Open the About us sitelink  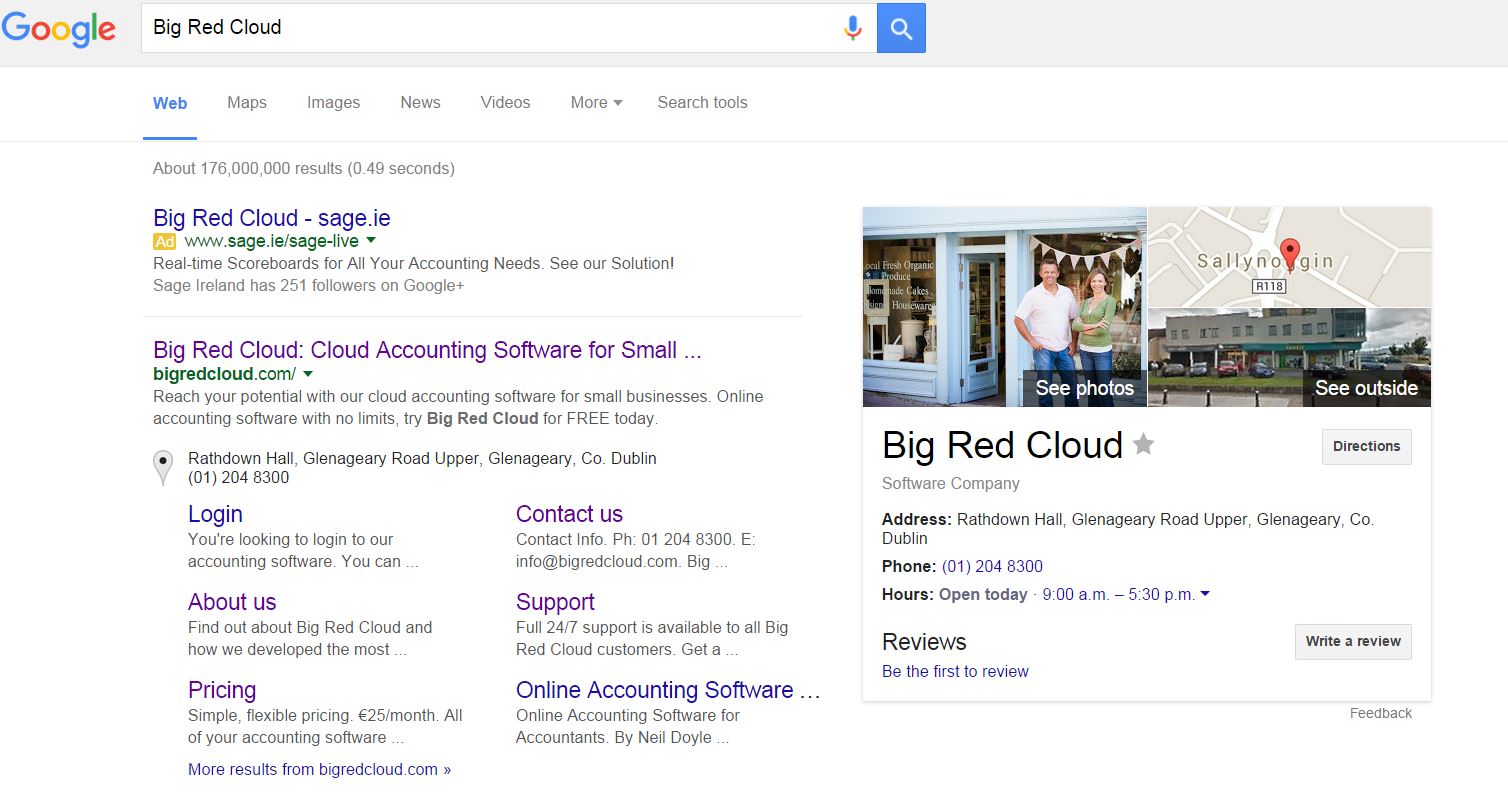(232, 602)
